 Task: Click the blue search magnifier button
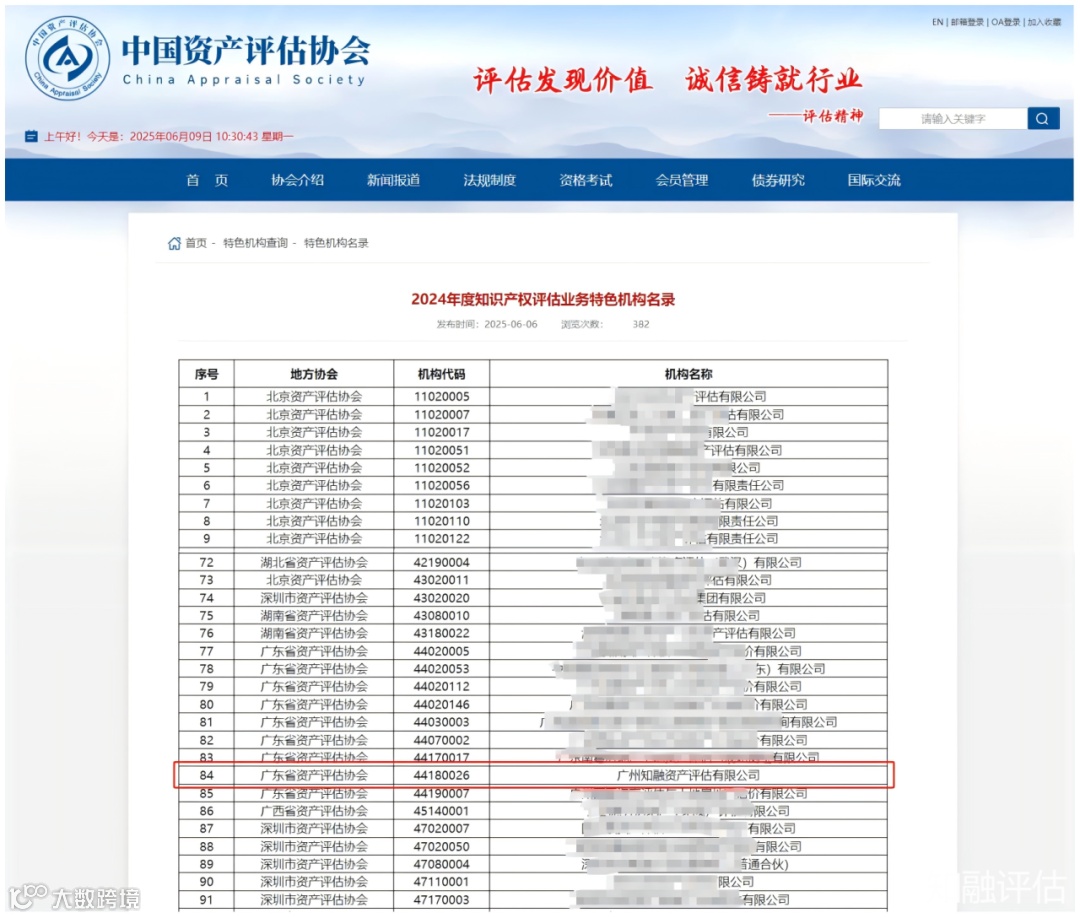(x=1043, y=118)
